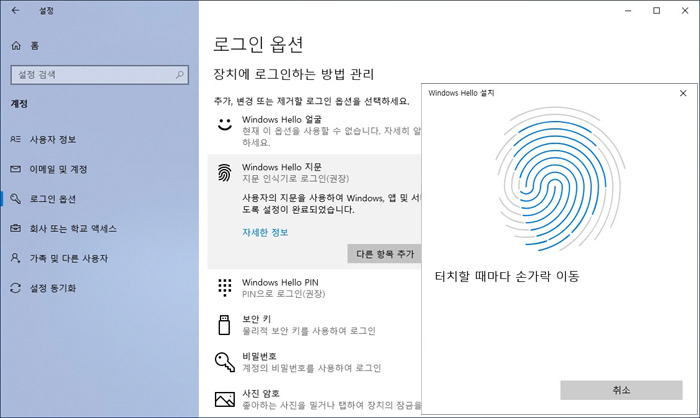Click the key icon beside 로그인 옵션
Image resolution: width=700 pixels, height=418 pixels.
coord(16,199)
